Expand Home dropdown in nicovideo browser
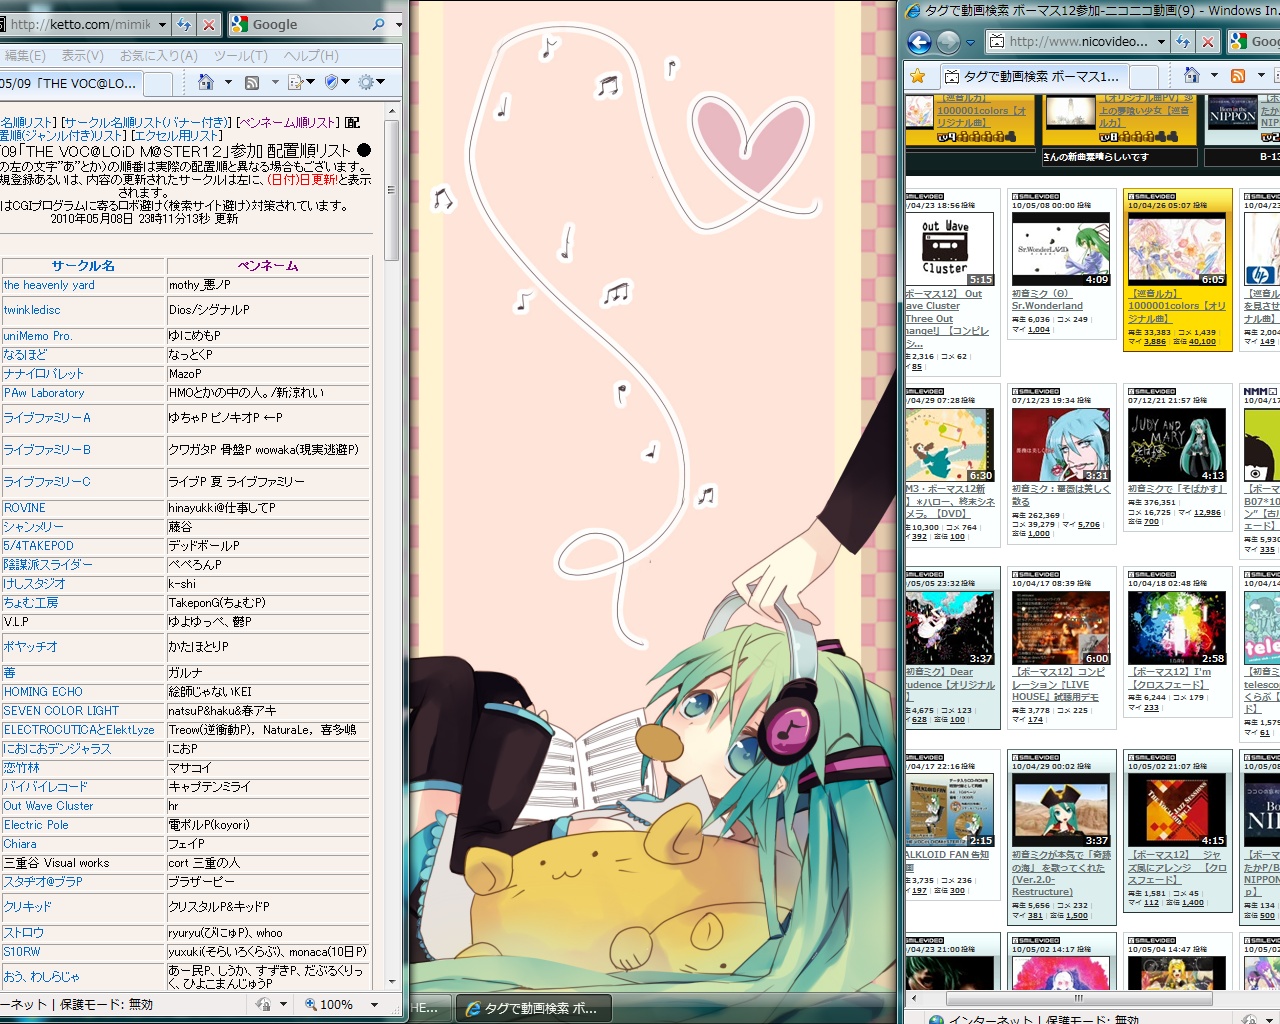 1214,75
